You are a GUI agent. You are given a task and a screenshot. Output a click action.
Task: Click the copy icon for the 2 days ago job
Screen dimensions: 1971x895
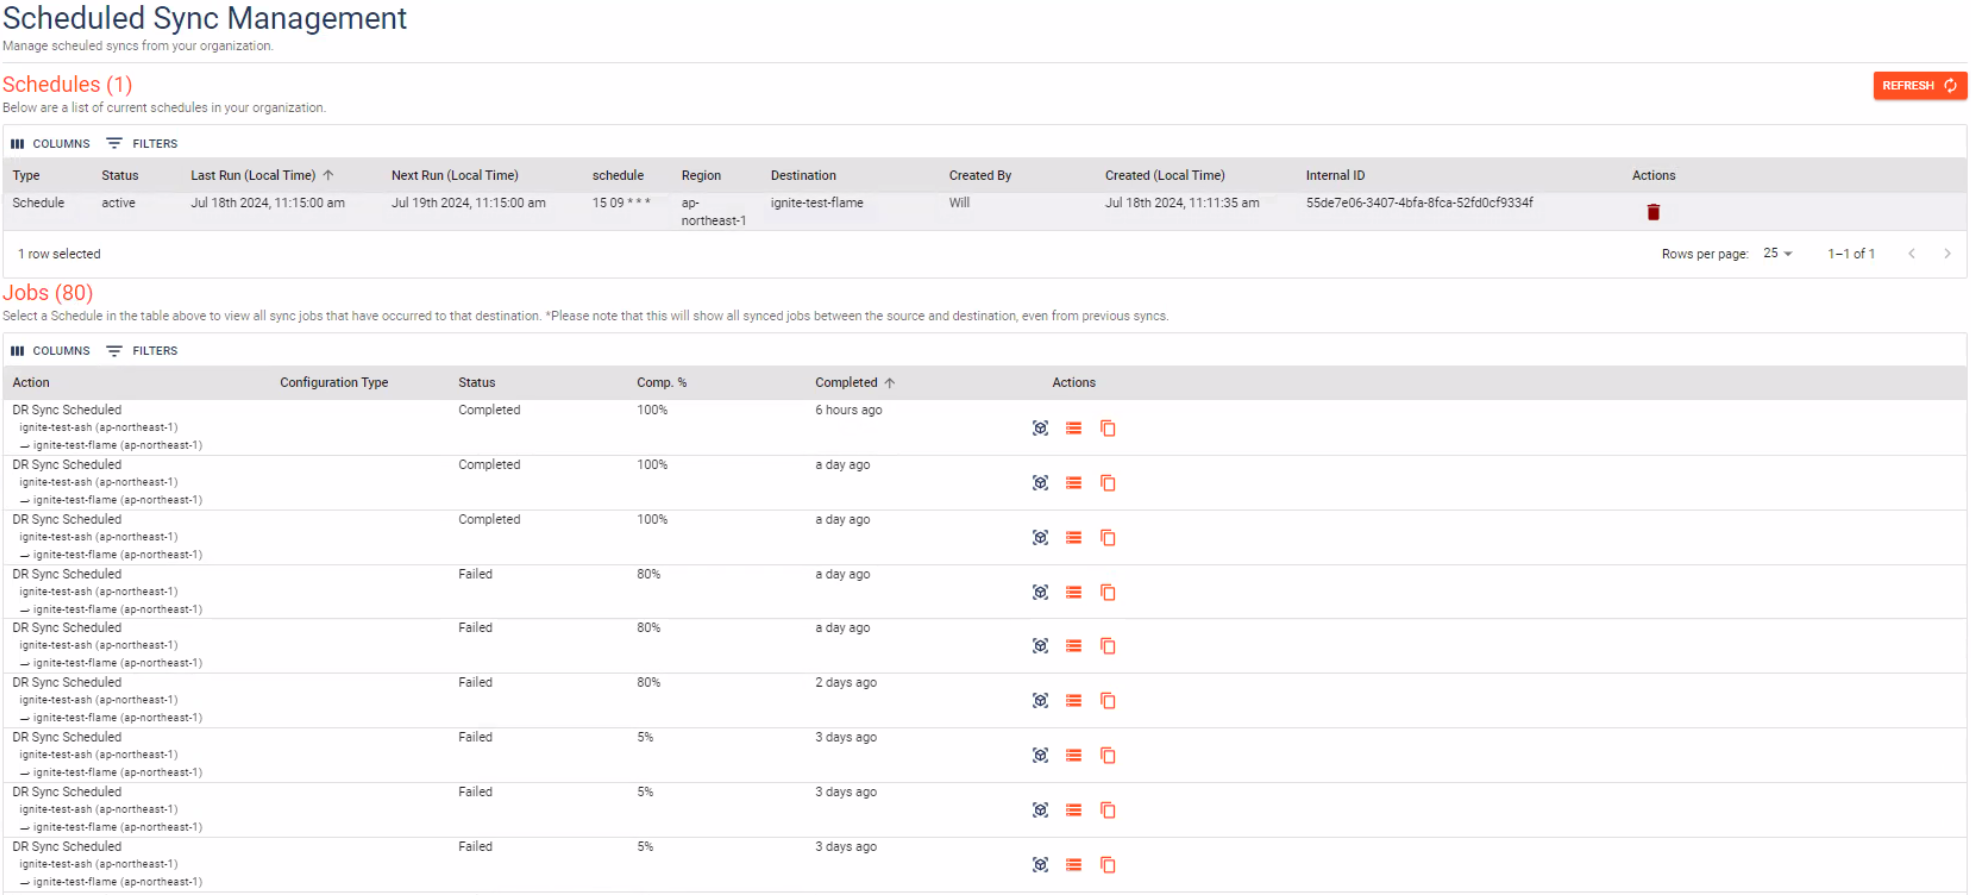point(1107,701)
